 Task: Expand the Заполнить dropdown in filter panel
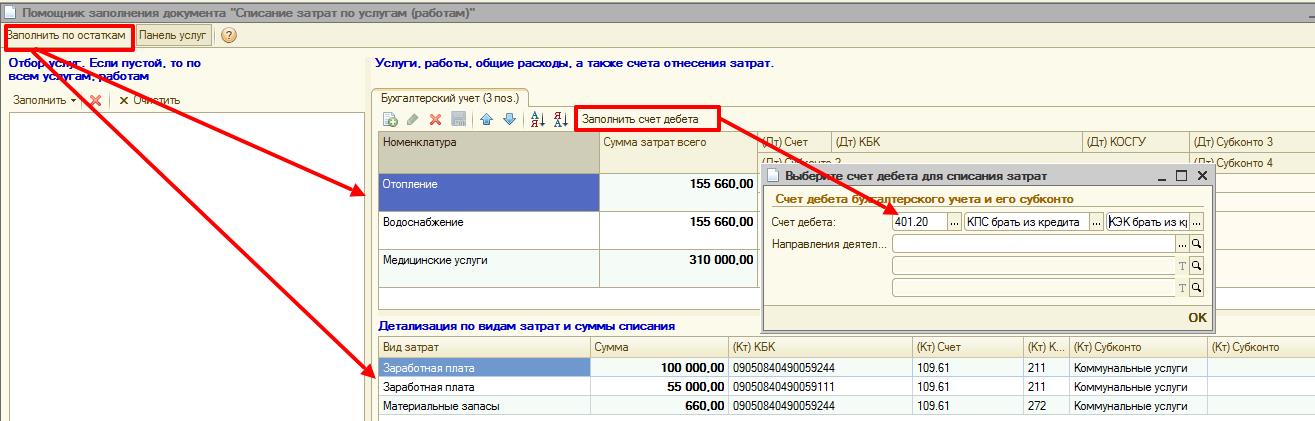point(45,100)
